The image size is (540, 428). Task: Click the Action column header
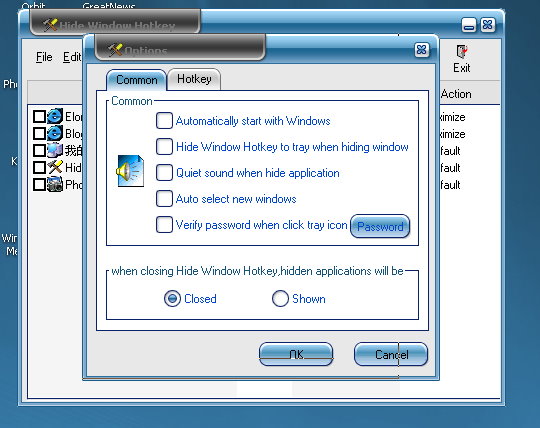click(x=456, y=94)
